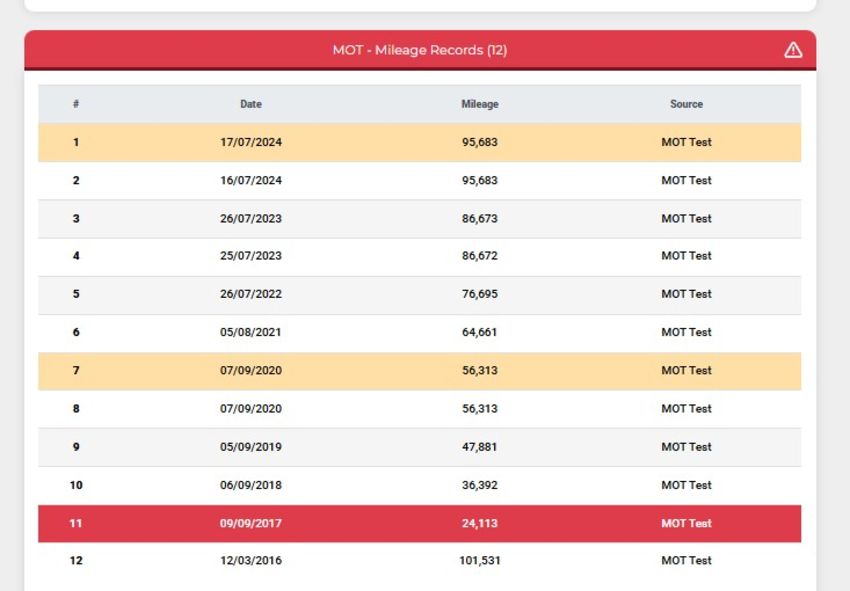Select the 25/07/2023 date cell
The image size is (850, 591).
click(x=251, y=256)
